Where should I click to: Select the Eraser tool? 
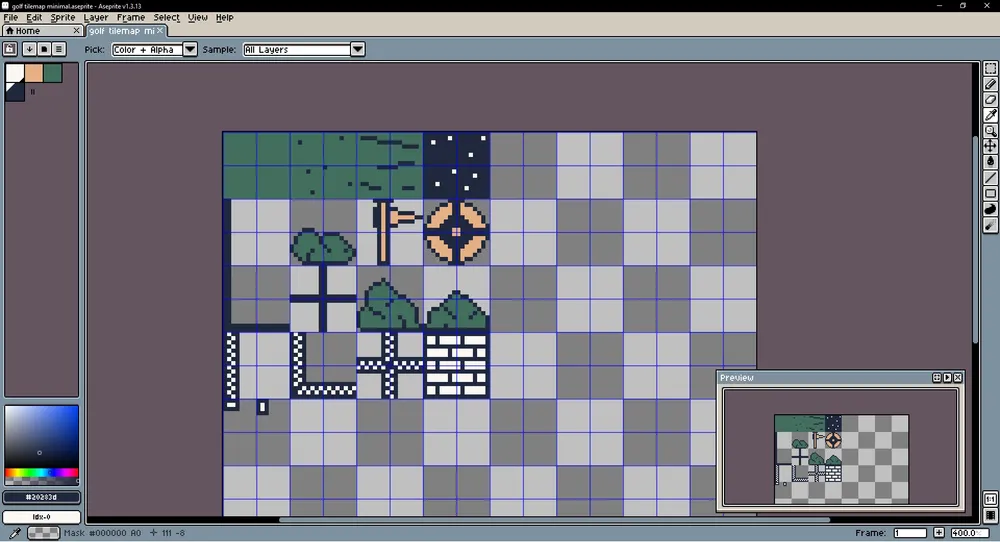click(990, 100)
